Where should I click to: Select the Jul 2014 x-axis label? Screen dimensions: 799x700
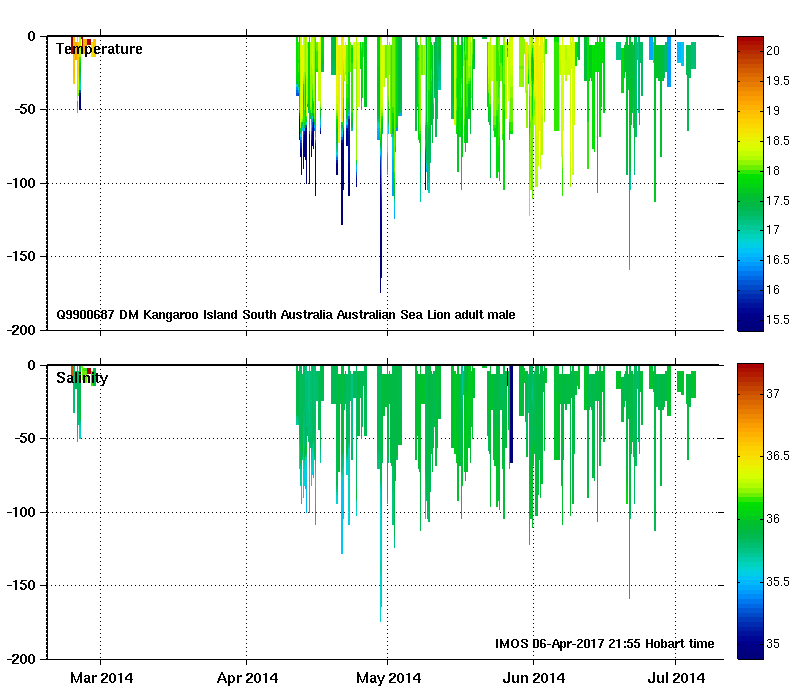click(x=676, y=678)
